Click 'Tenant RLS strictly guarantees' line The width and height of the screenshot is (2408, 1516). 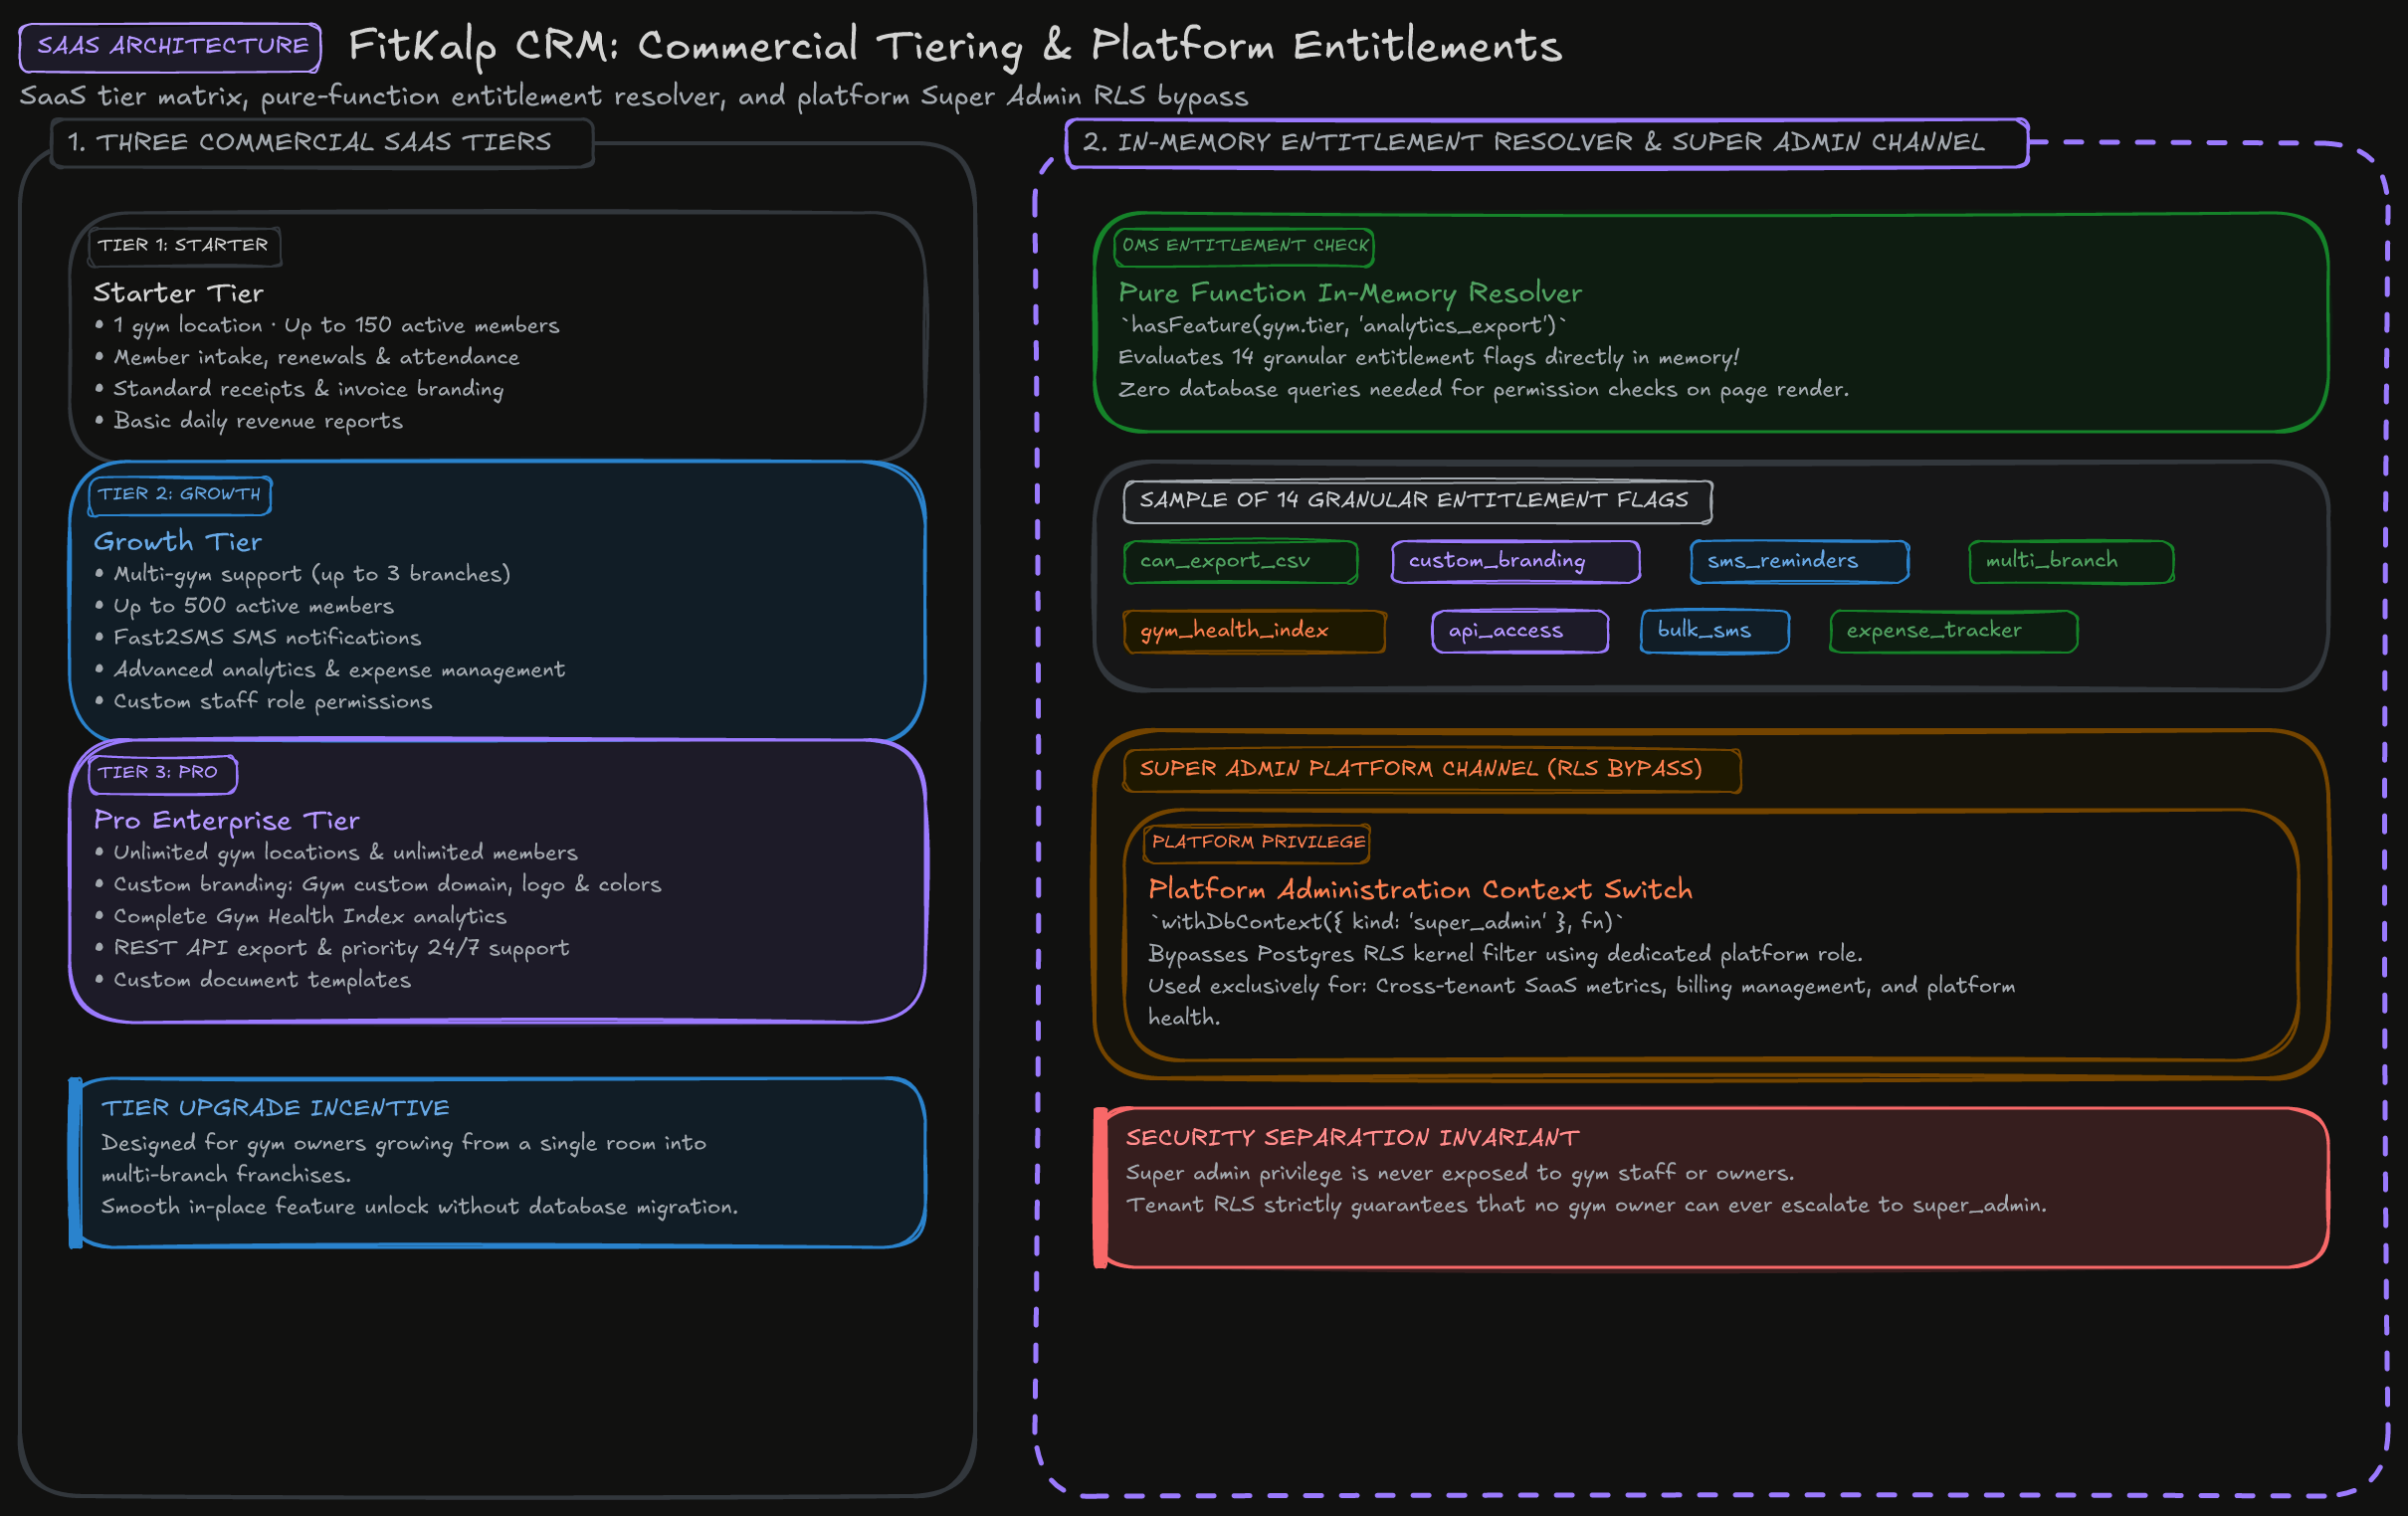coord(1586,1206)
